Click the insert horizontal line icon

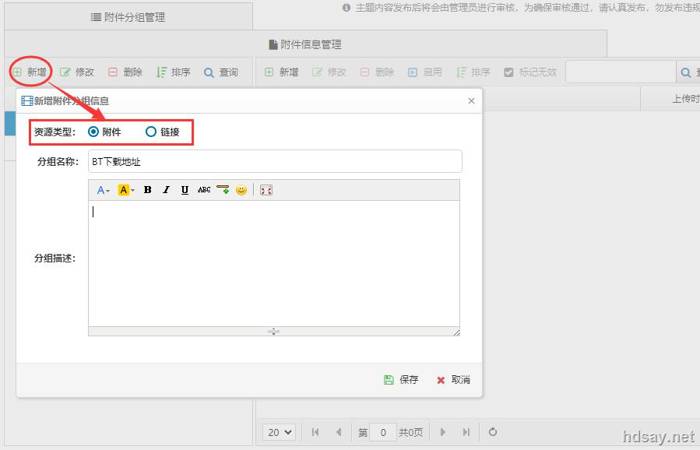pyautogui.click(x=223, y=190)
